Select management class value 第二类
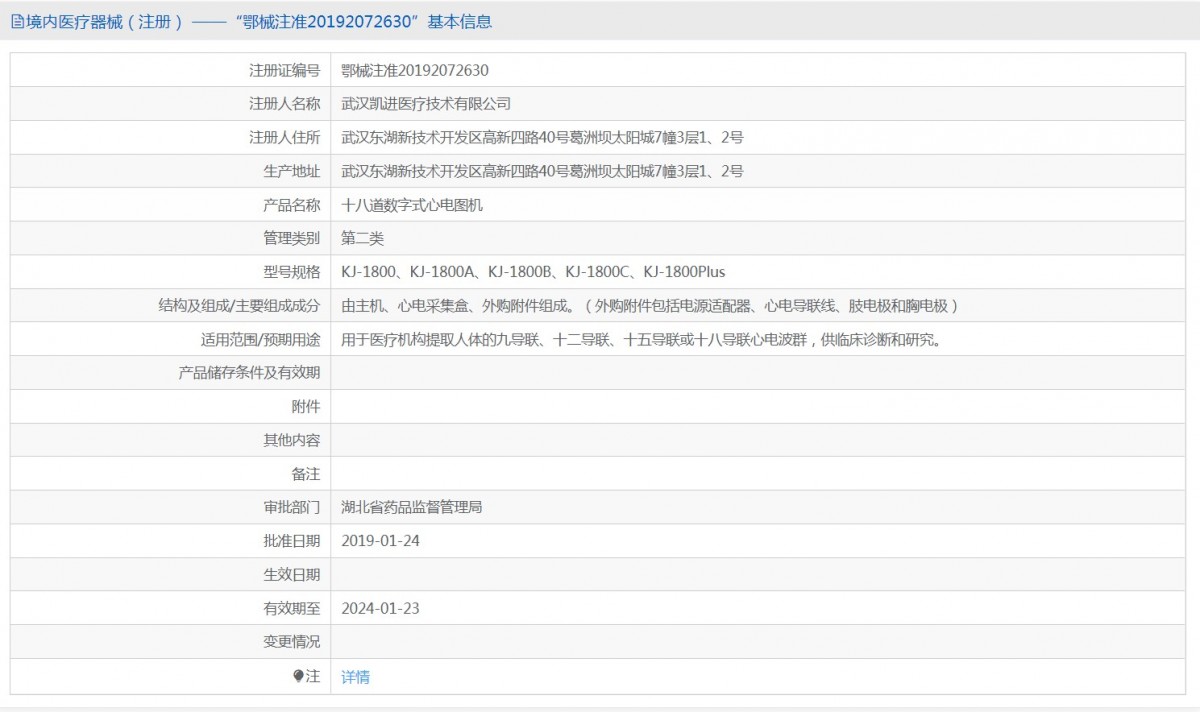This screenshot has height=712, width=1200. [362, 238]
